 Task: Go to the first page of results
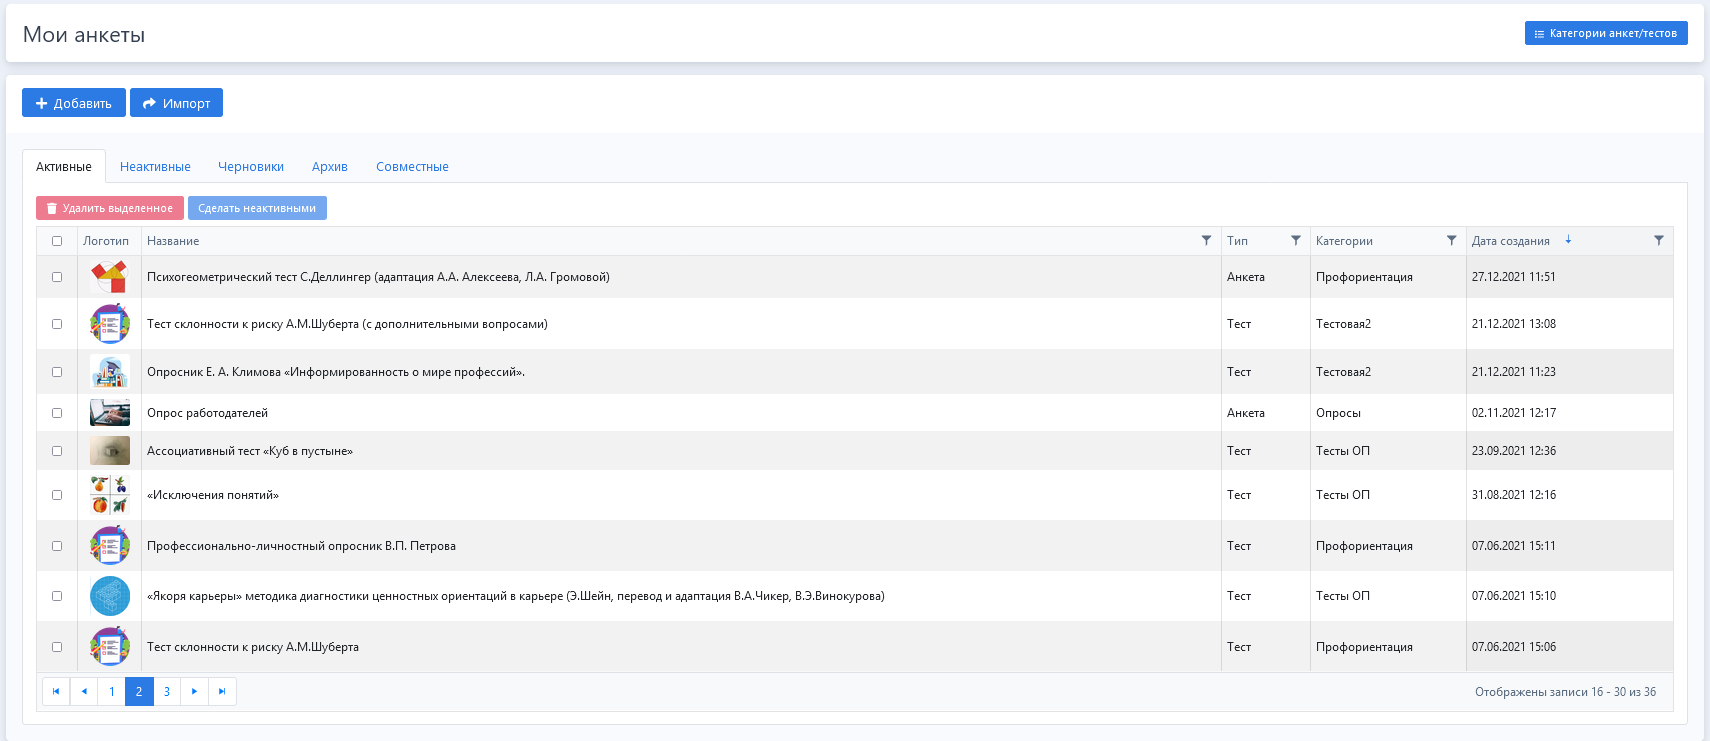point(56,692)
